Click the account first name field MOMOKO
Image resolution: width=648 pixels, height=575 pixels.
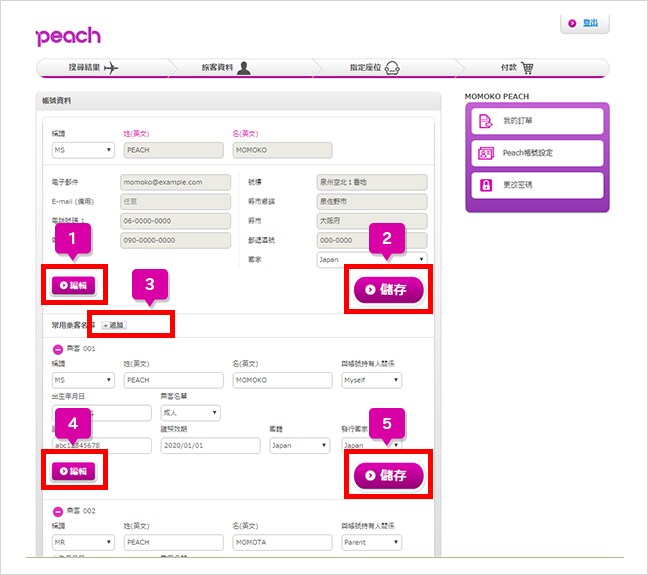(282, 150)
